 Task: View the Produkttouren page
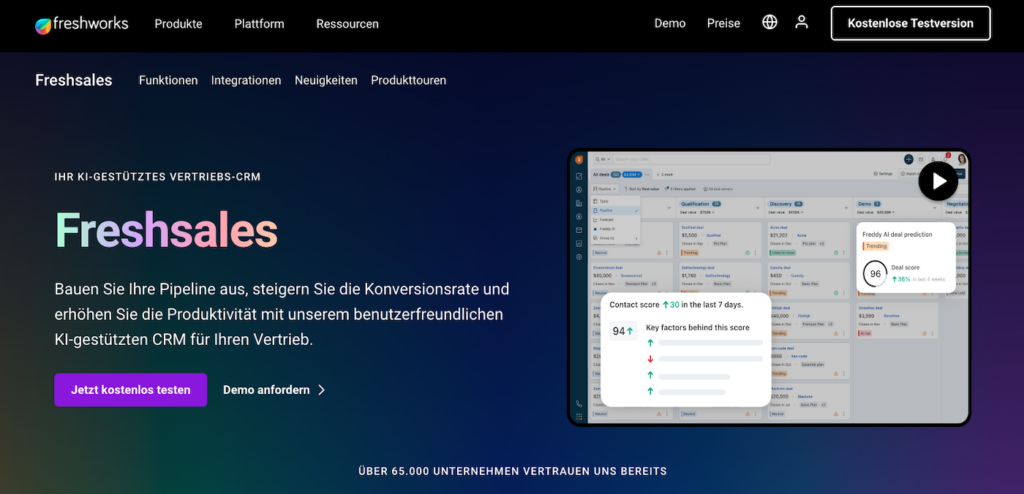(408, 80)
